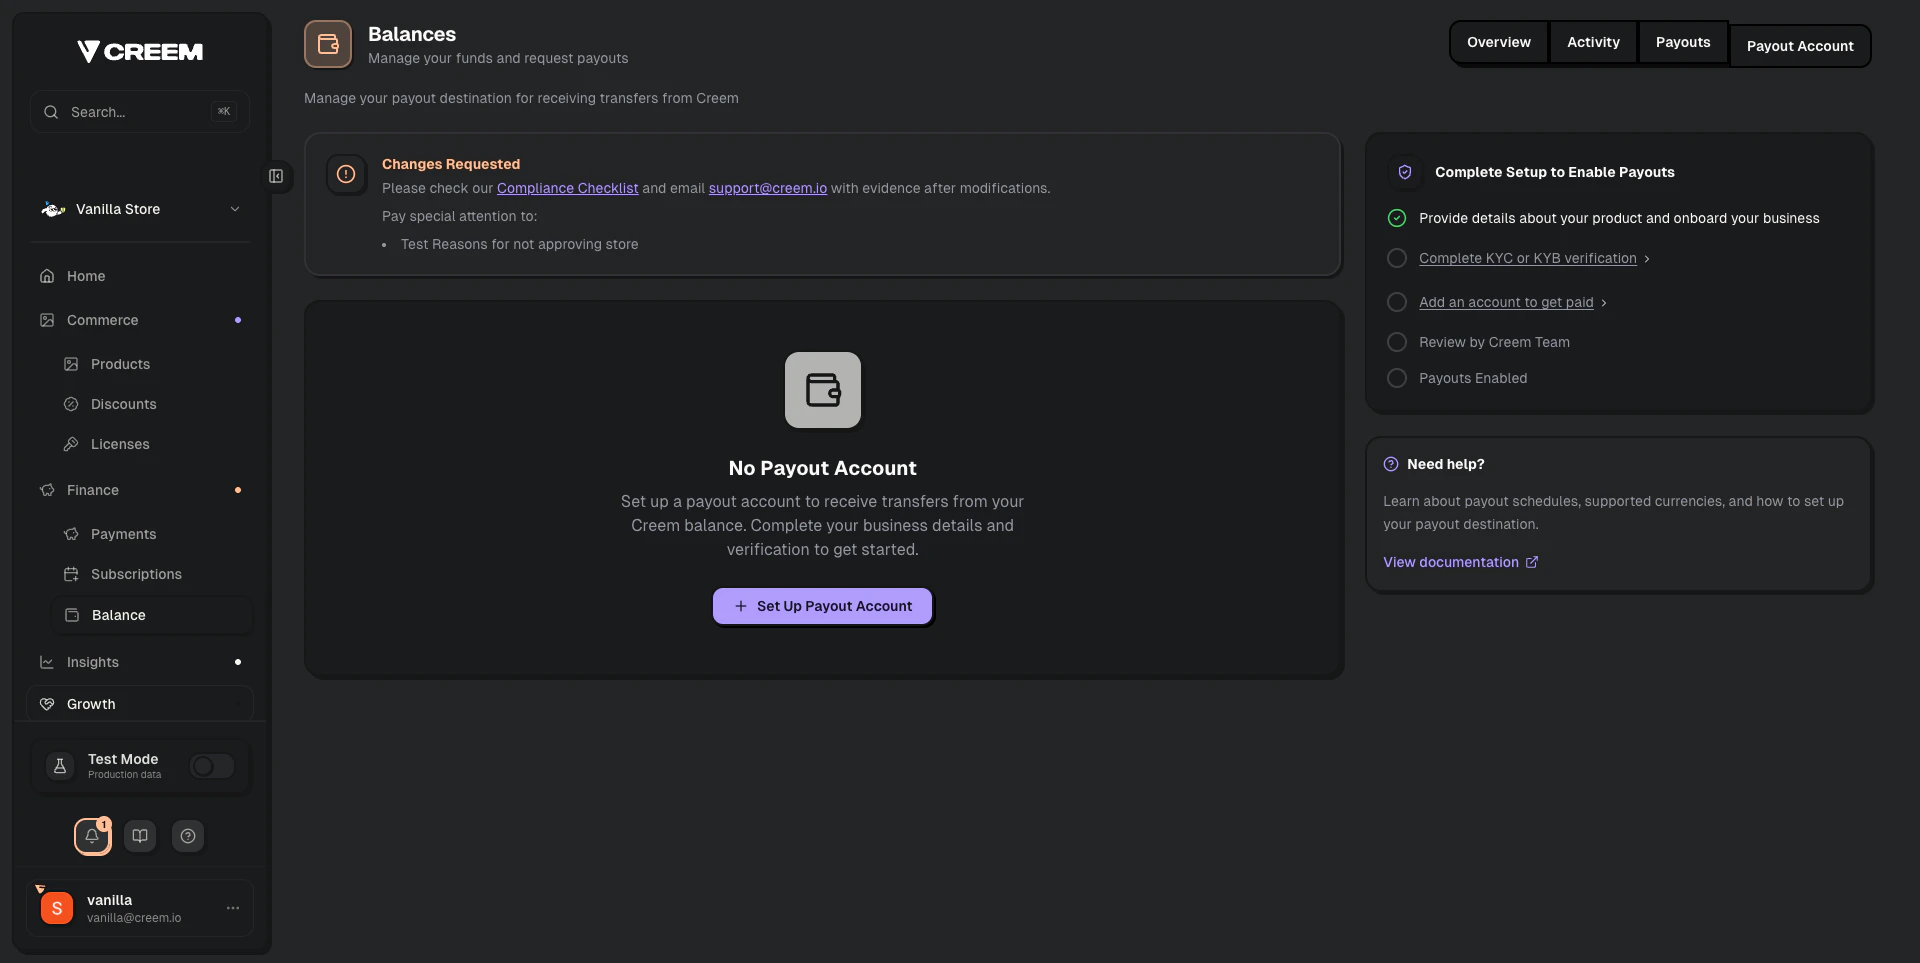Select the Payments icon in Finance section

point(70,534)
